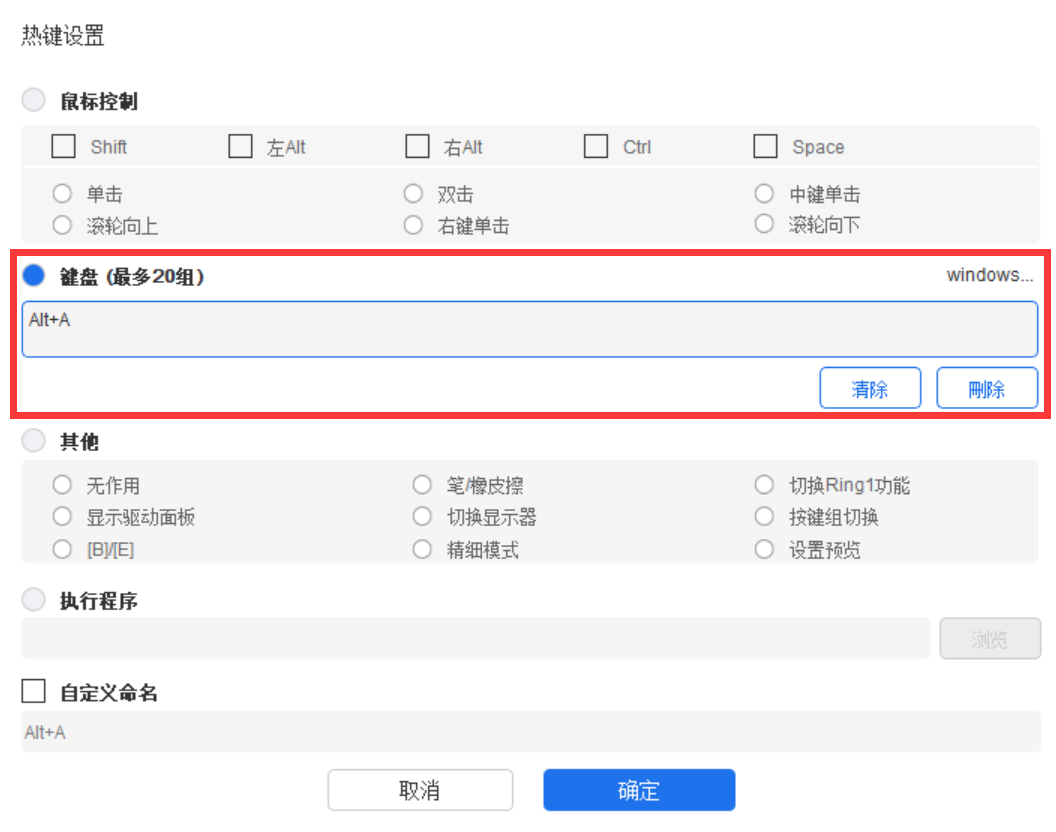Open the windows... system dropdown
1056x832 pixels.
989,275
